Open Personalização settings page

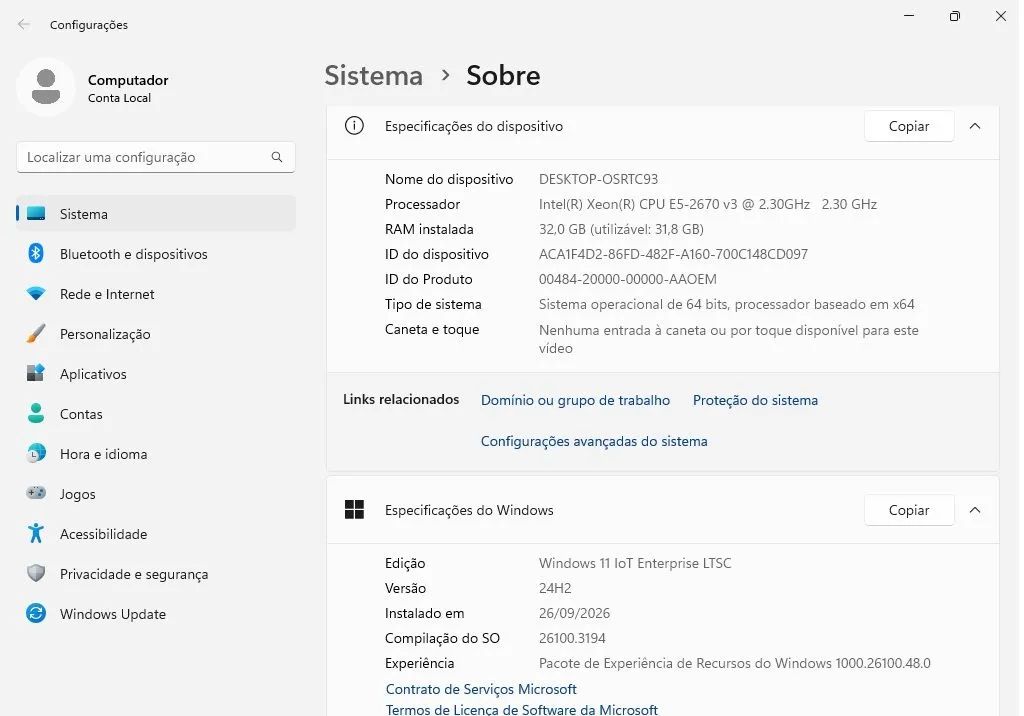click(x=156, y=333)
